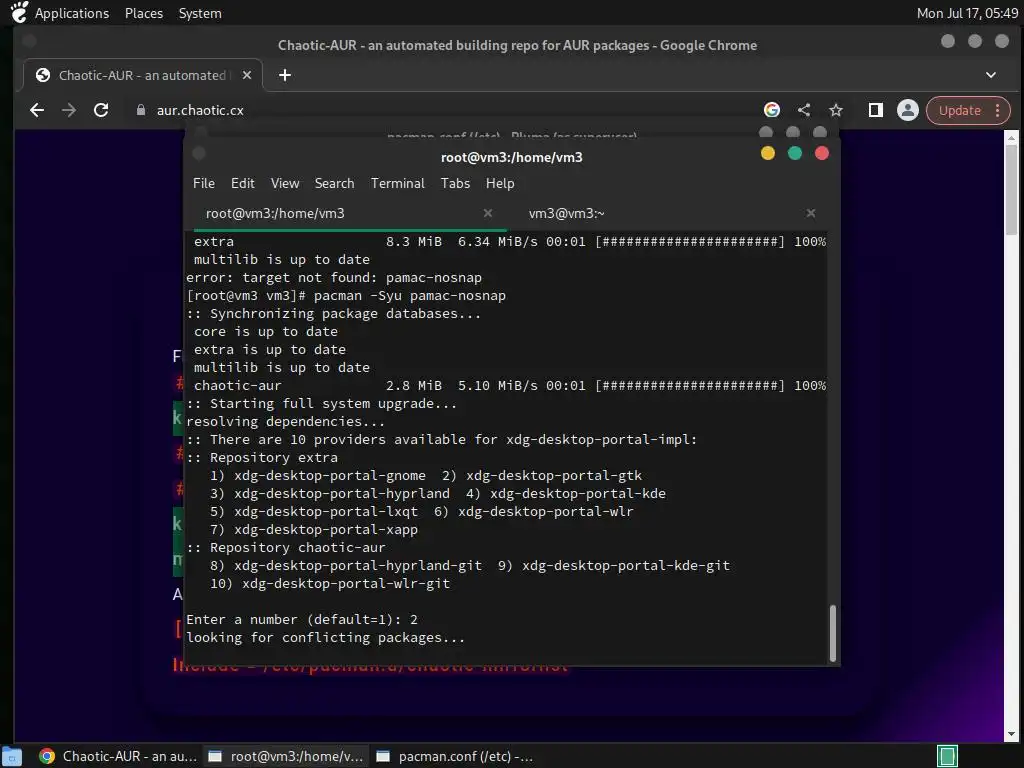The width and height of the screenshot is (1024, 768).
Task: Click 'xdg-desktop-portal-gnome' option text
Action: (330, 475)
